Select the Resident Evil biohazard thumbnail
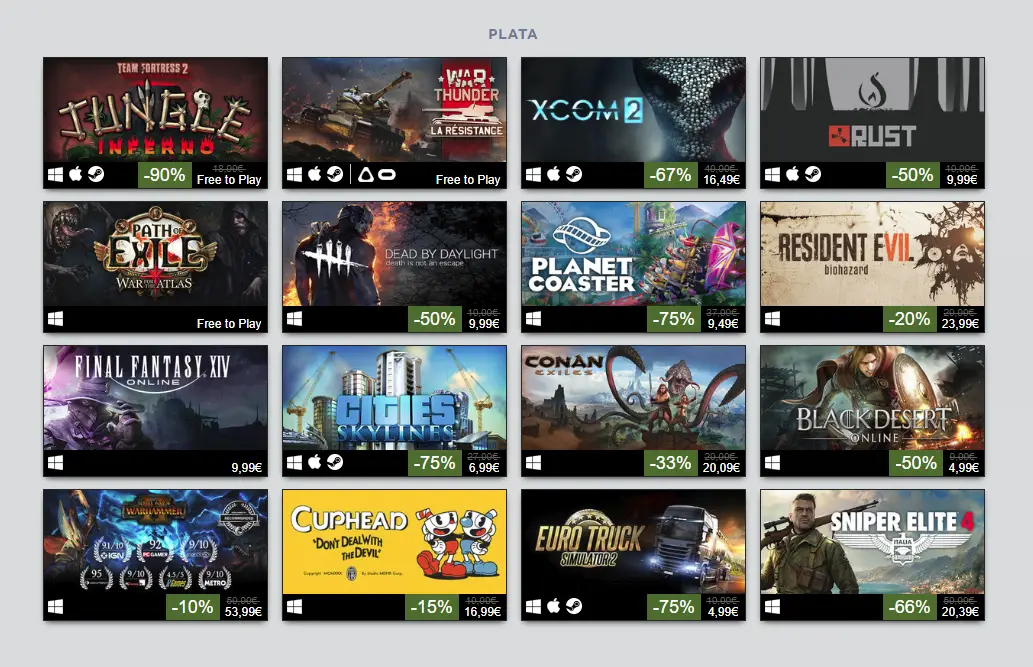This screenshot has width=1033, height=667. pos(872,254)
